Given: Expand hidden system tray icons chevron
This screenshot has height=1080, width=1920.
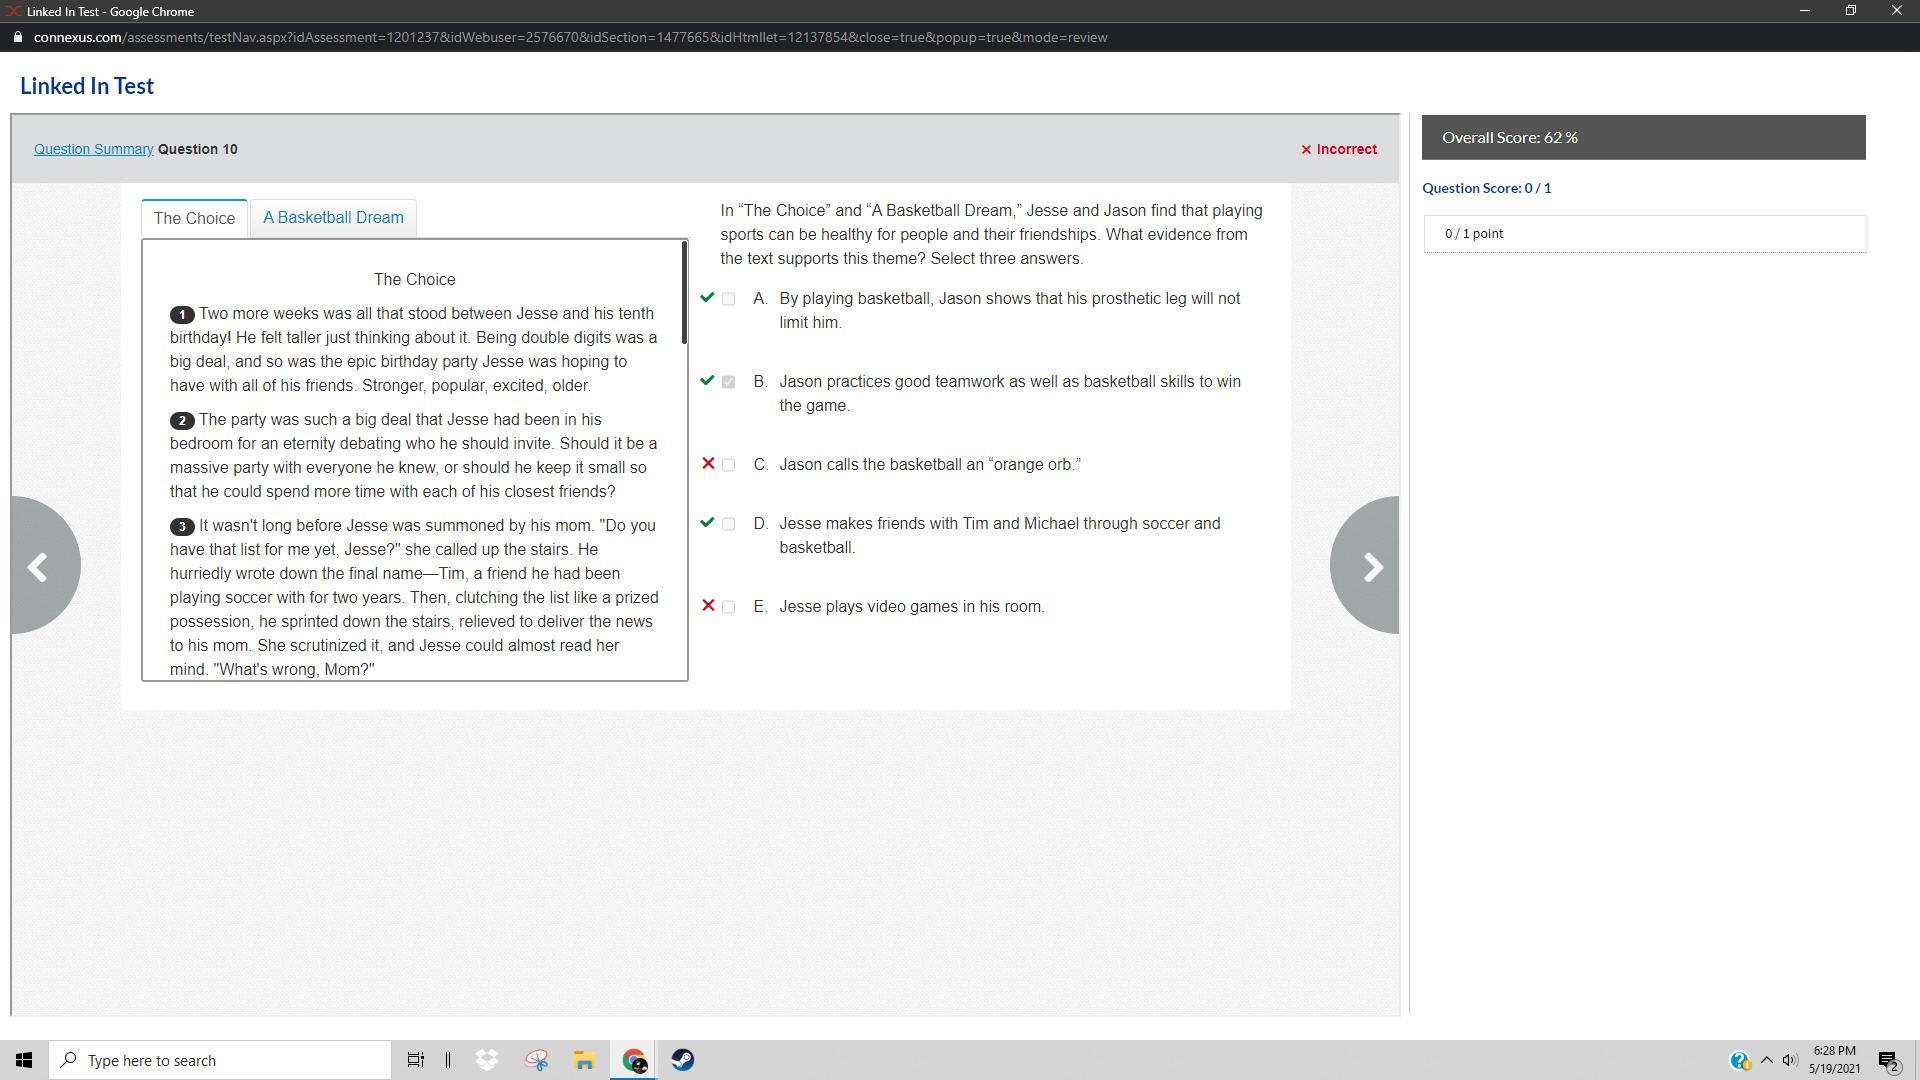Looking at the screenshot, I should point(1767,1060).
